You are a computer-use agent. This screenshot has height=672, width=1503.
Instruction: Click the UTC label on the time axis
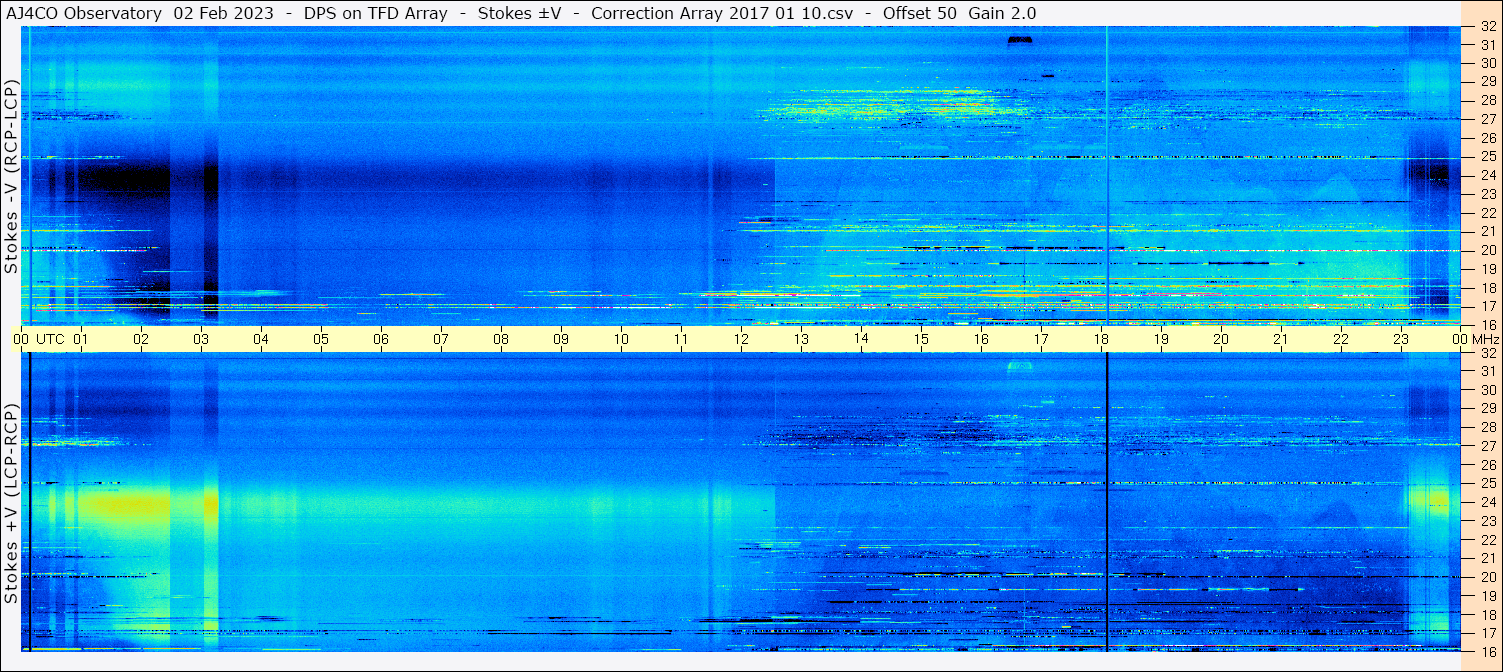(50, 339)
